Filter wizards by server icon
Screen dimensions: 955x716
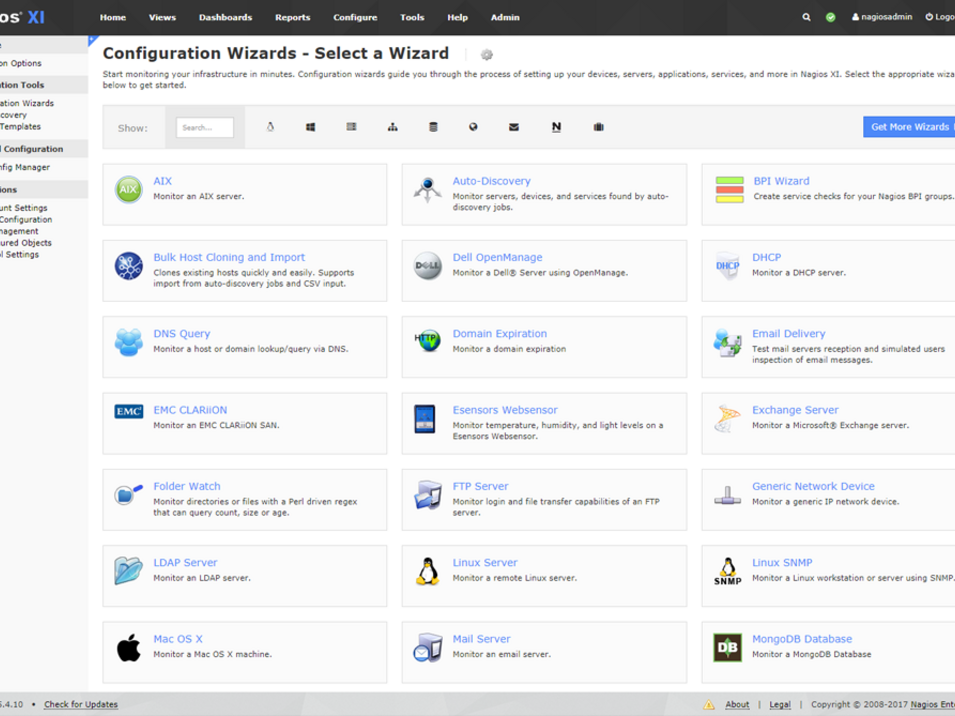pos(351,127)
